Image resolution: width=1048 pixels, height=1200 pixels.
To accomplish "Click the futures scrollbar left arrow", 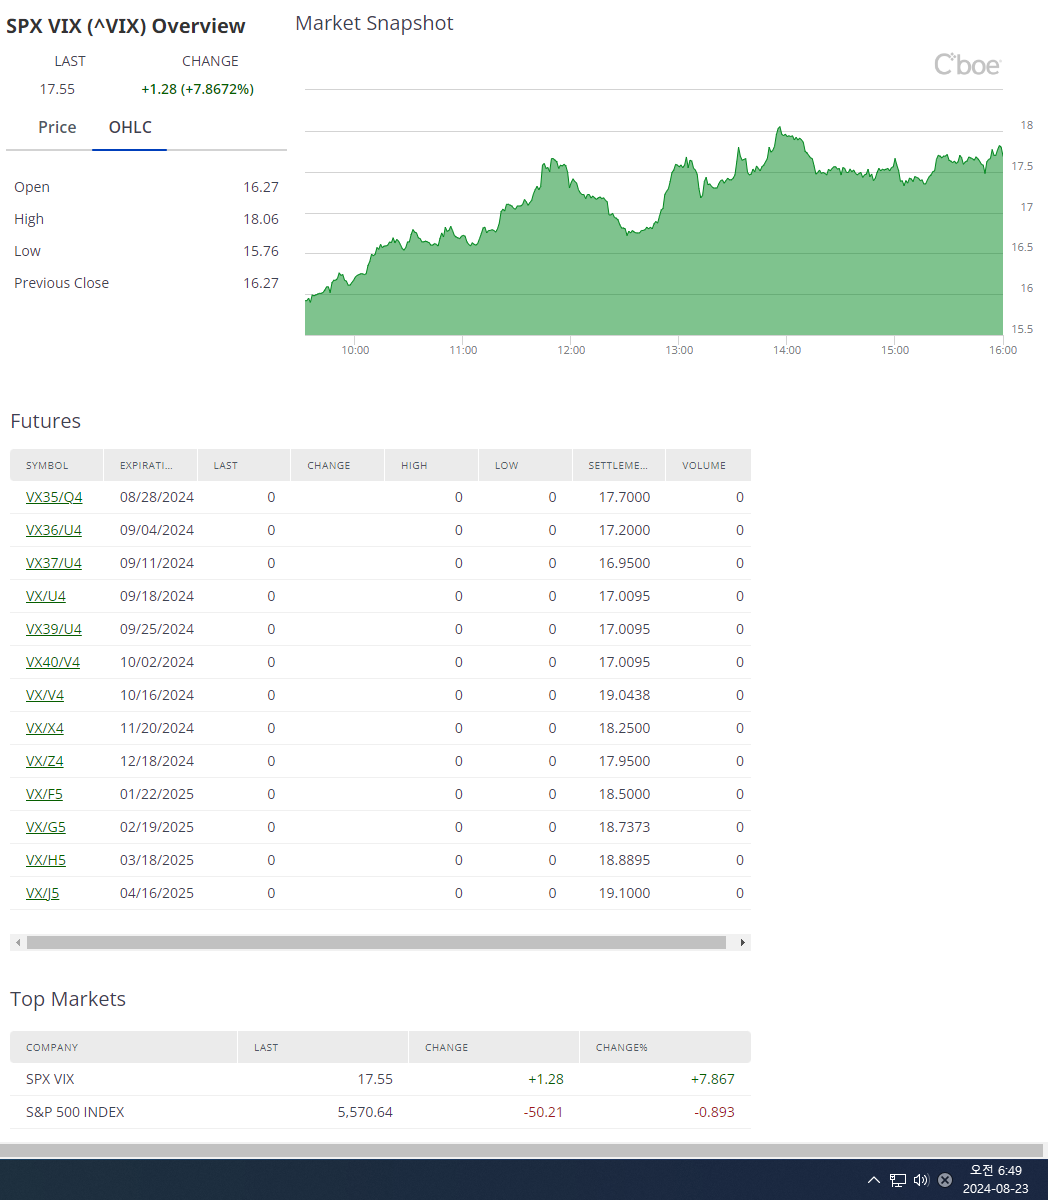I will (x=16, y=942).
